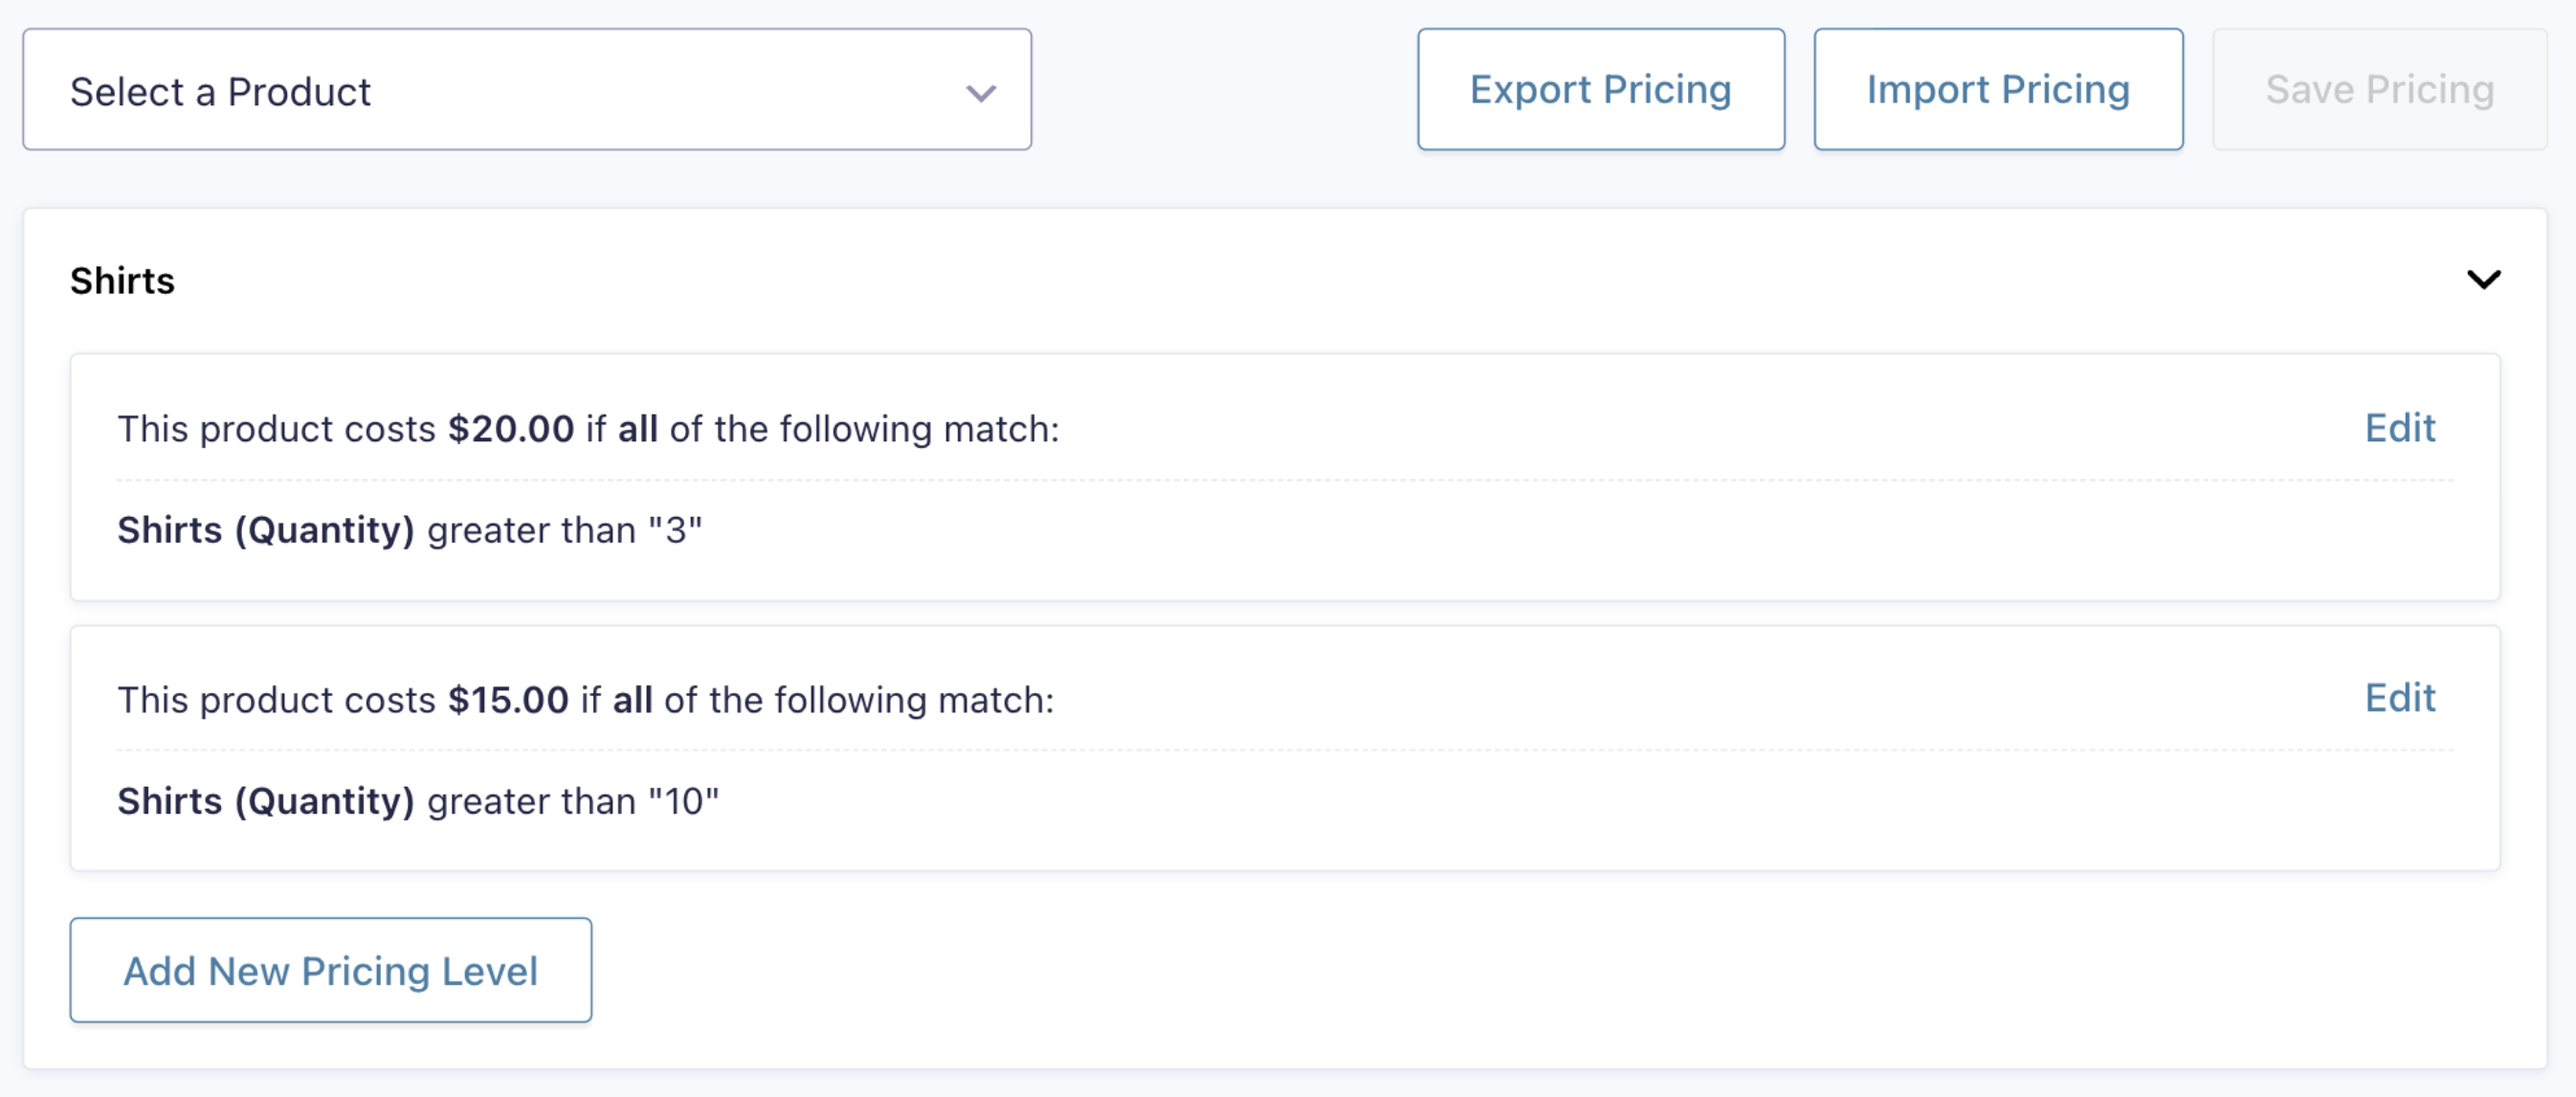Click the arrow in the product selector
Image resolution: width=2576 pixels, height=1097 pixels.
[981, 93]
